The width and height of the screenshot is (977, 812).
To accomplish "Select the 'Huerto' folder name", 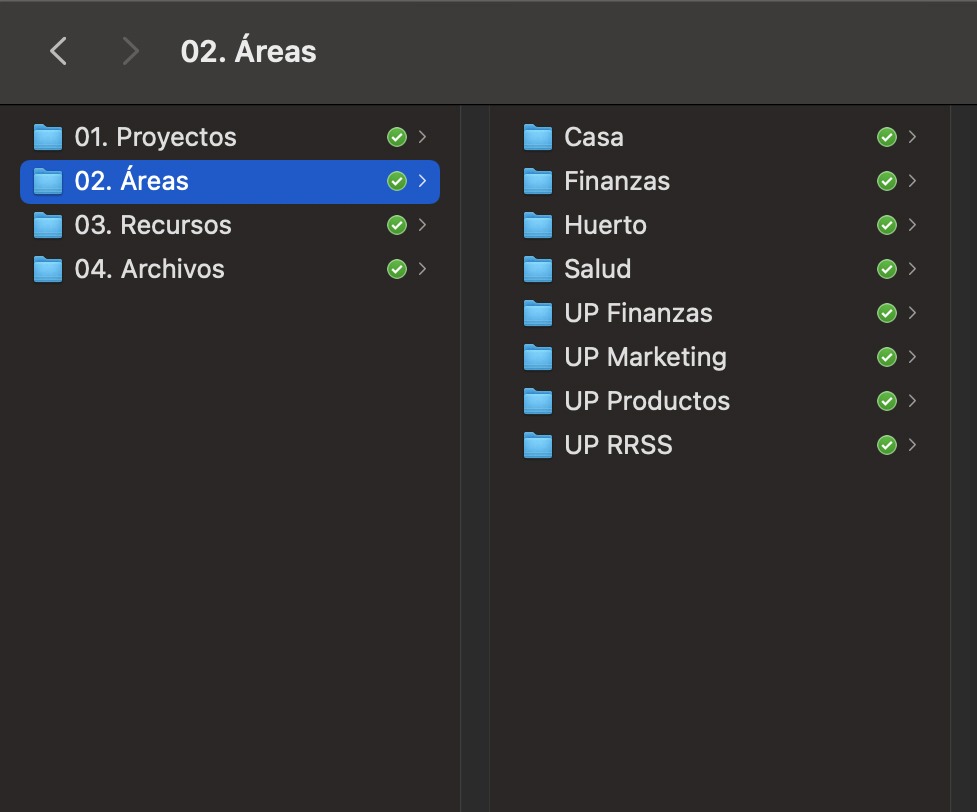I will point(606,225).
